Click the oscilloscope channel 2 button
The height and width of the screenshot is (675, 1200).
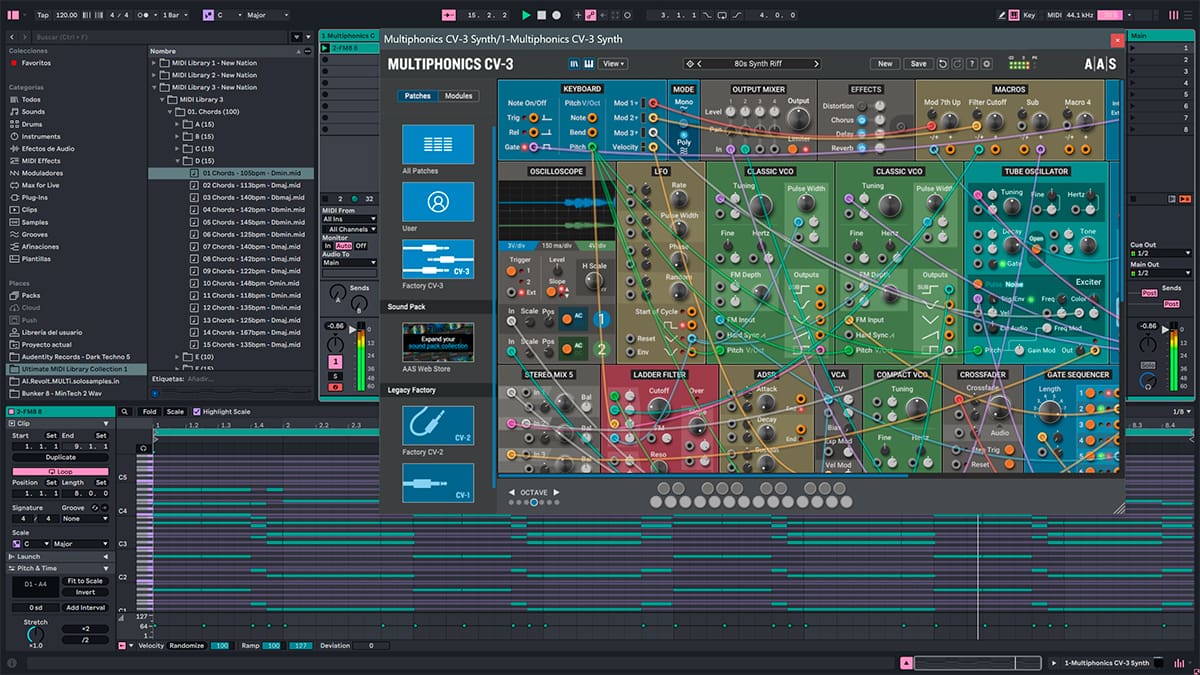click(601, 349)
